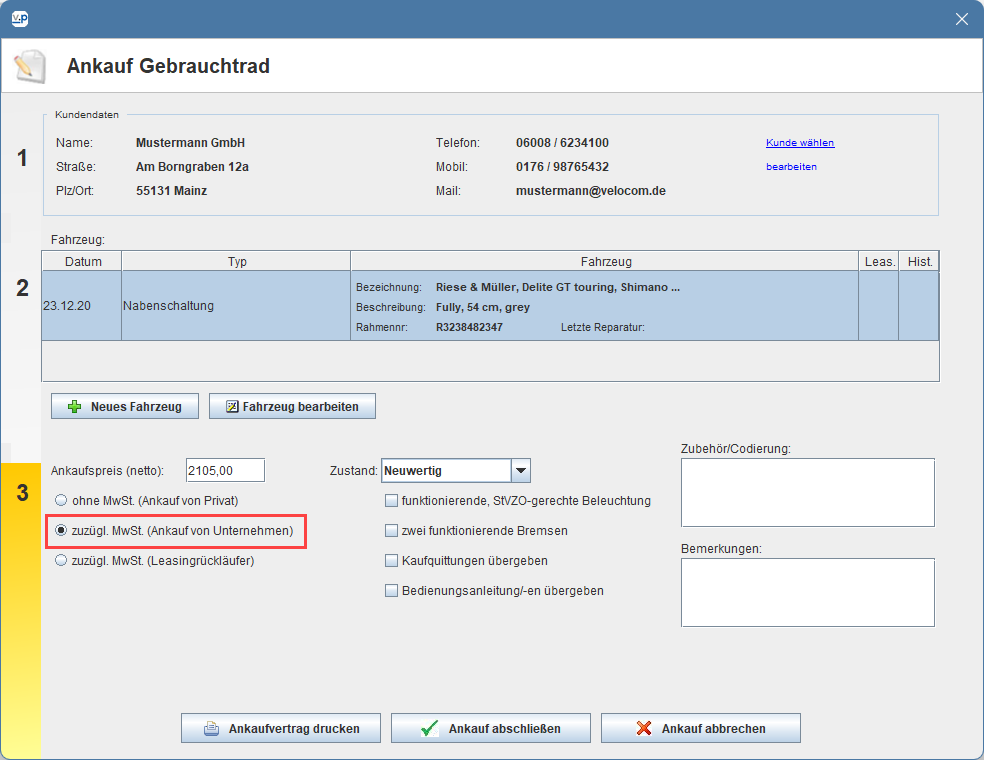Viewport: 984px width, 760px height.
Task: Click the Letzte Reparatur label in vehicle row
Action: pos(602,327)
